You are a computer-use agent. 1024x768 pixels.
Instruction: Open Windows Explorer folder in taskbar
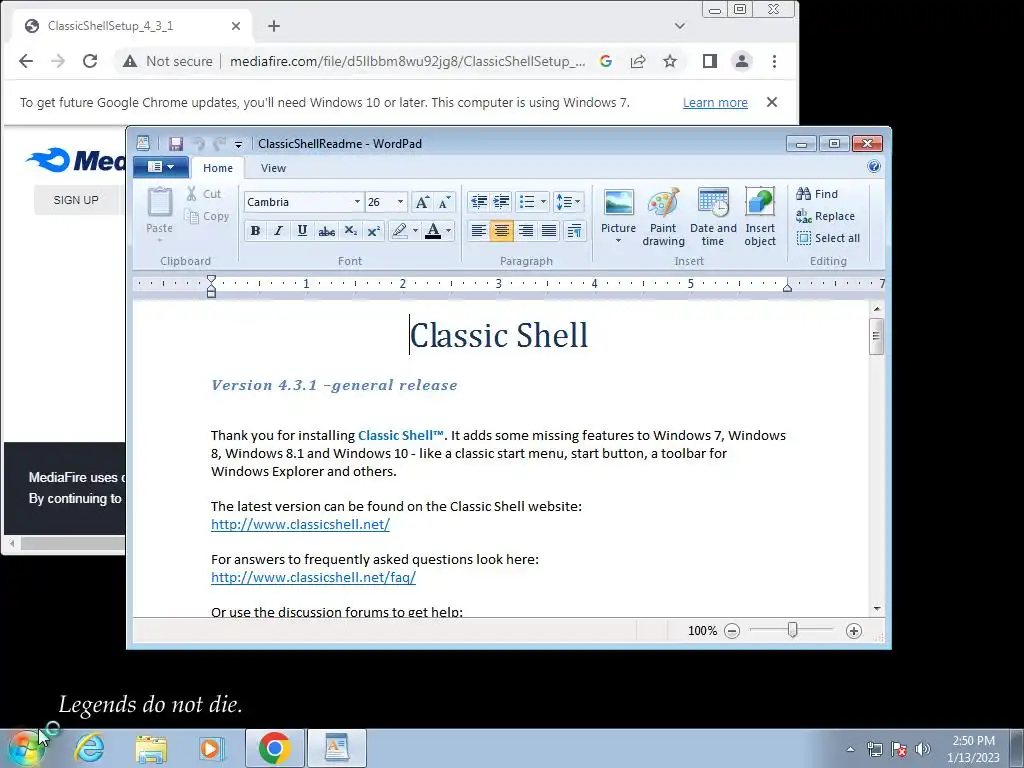(x=151, y=748)
